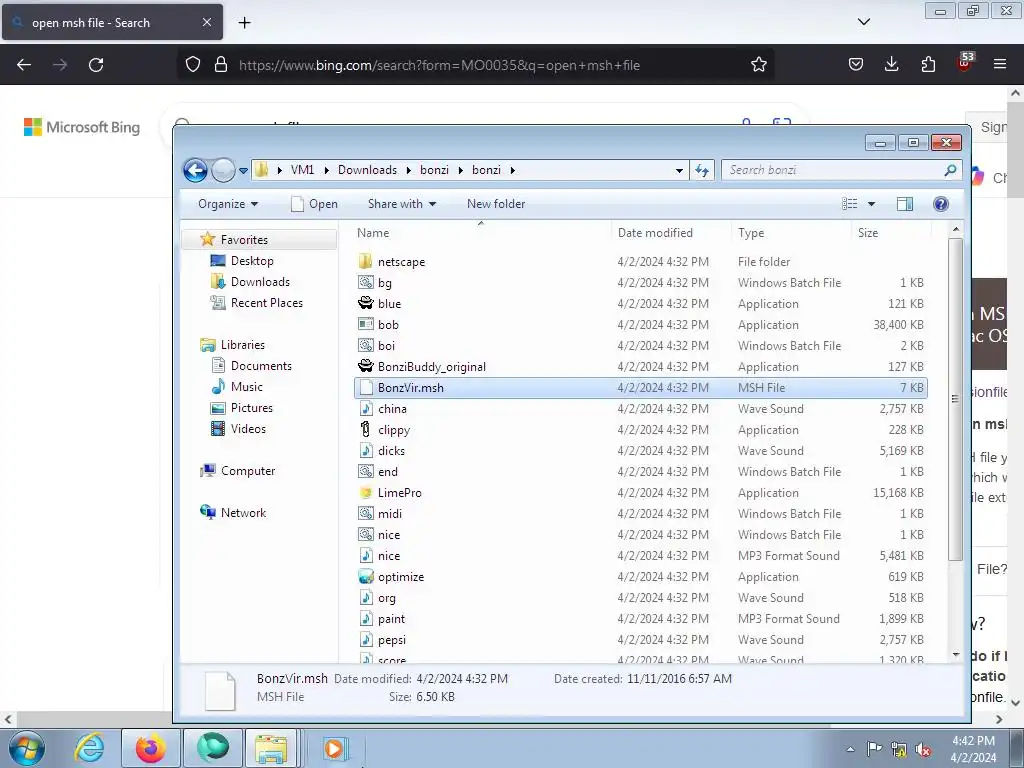Select the optimize application icon
Image resolution: width=1024 pixels, height=768 pixels.
[366, 577]
